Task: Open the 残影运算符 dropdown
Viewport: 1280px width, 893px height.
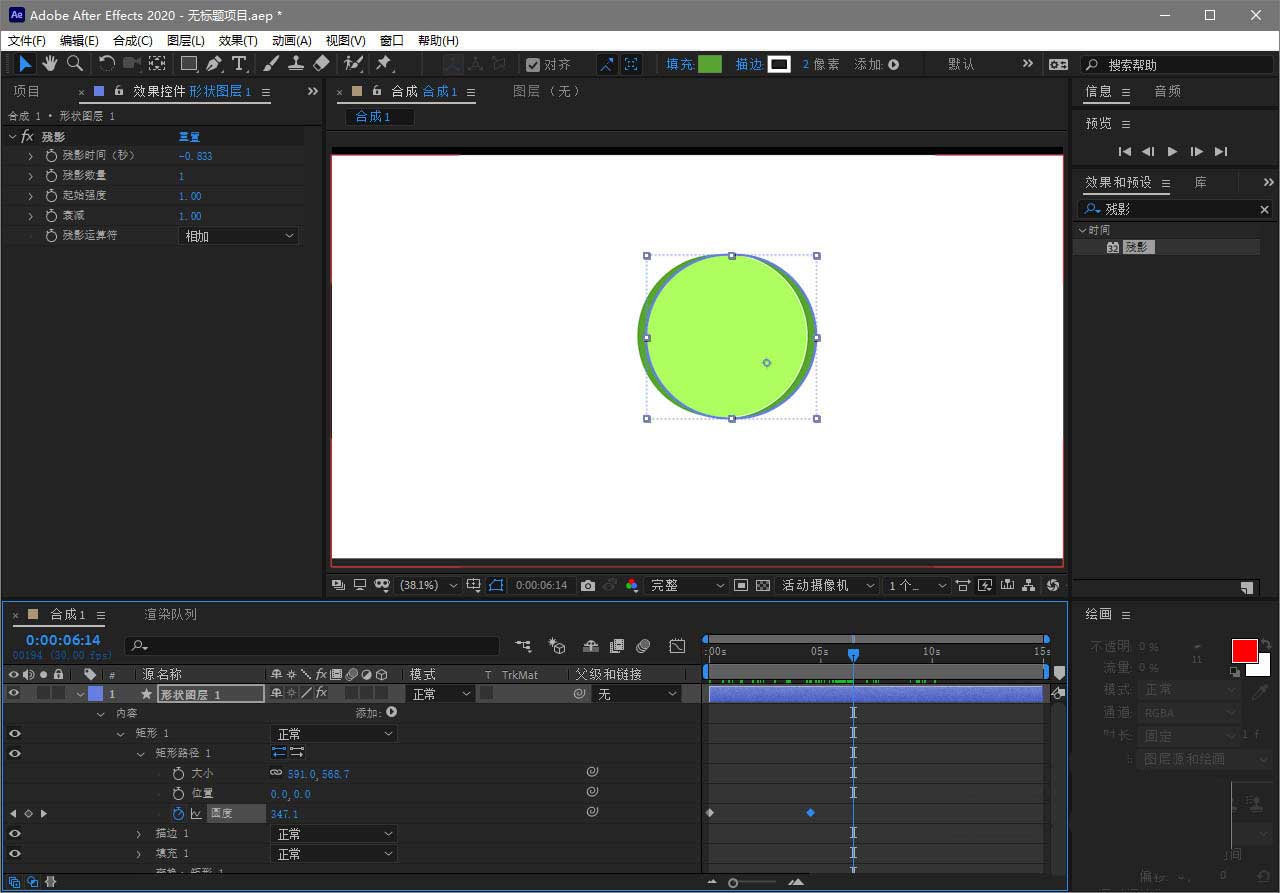Action: click(x=238, y=236)
